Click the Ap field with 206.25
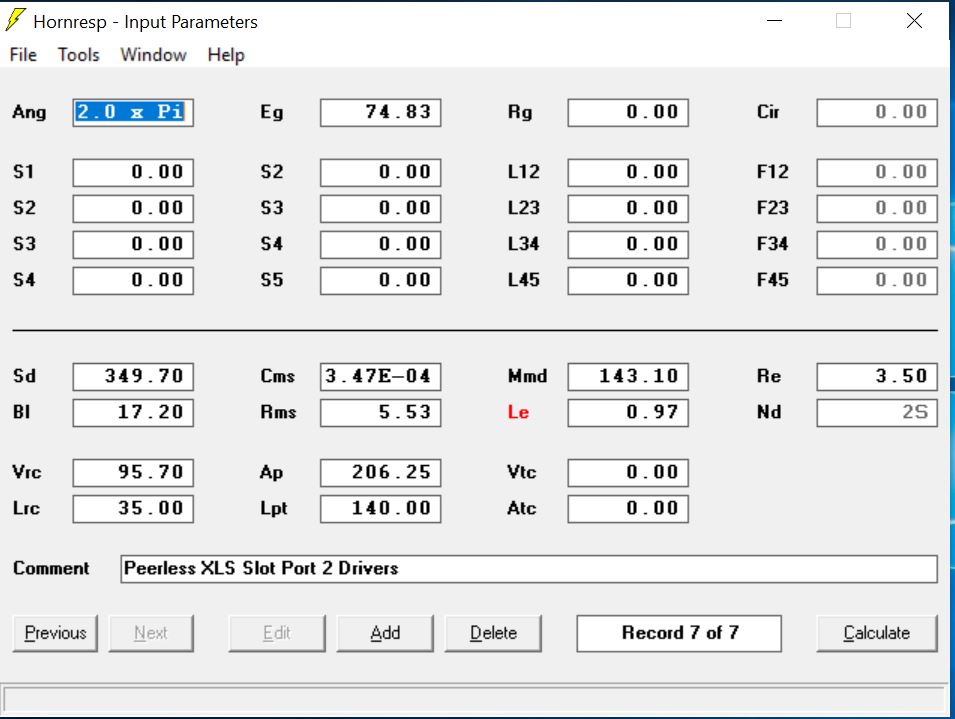 click(x=381, y=472)
